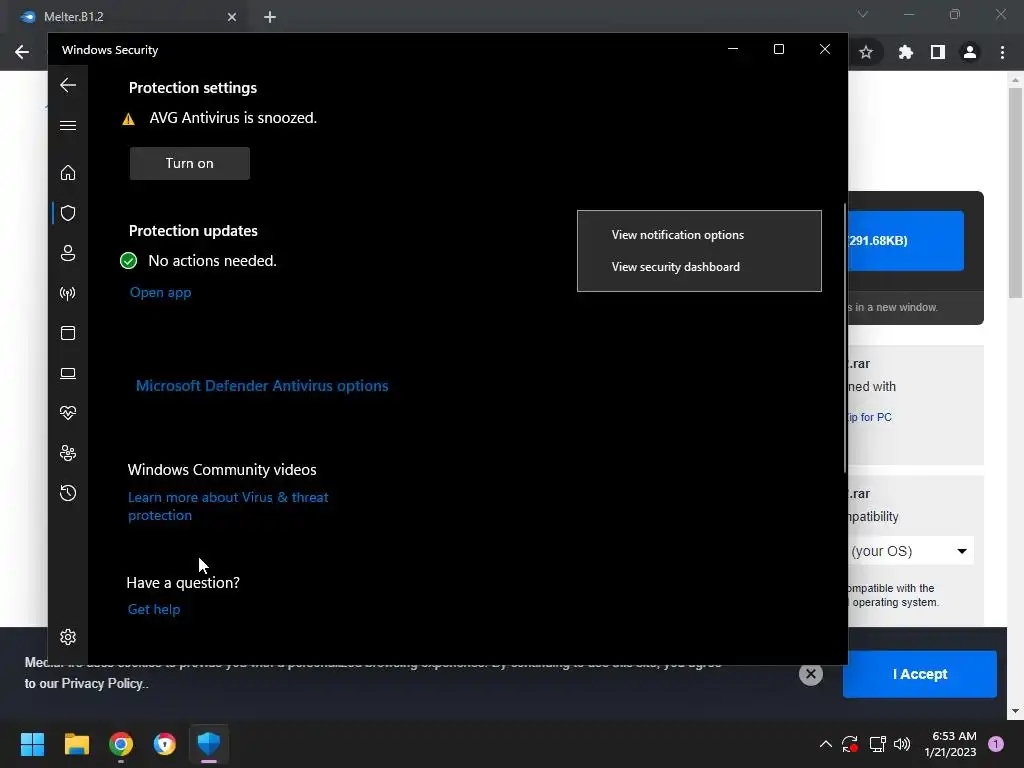Click the Protection updates heading

pyautogui.click(x=193, y=231)
